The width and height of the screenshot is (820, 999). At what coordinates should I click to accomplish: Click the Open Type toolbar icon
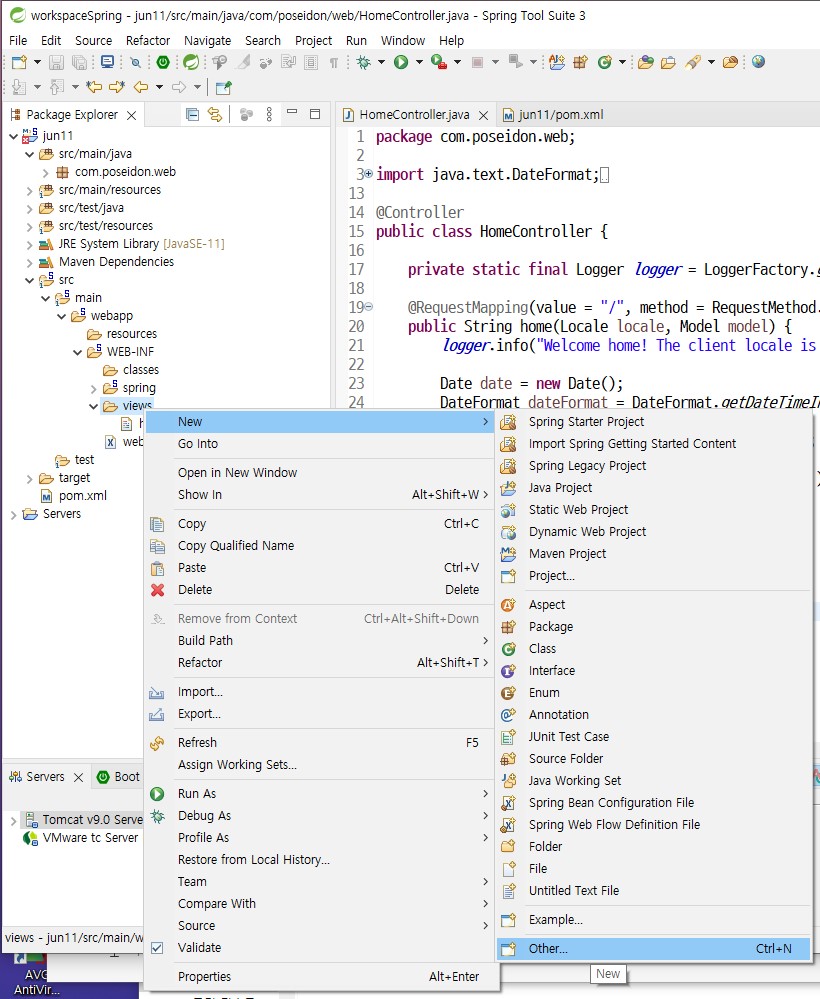coord(645,62)
